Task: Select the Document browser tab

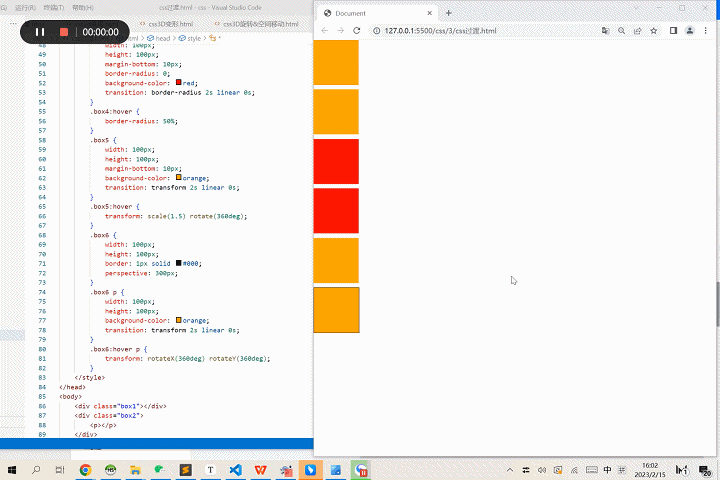Action: point(377,13)
